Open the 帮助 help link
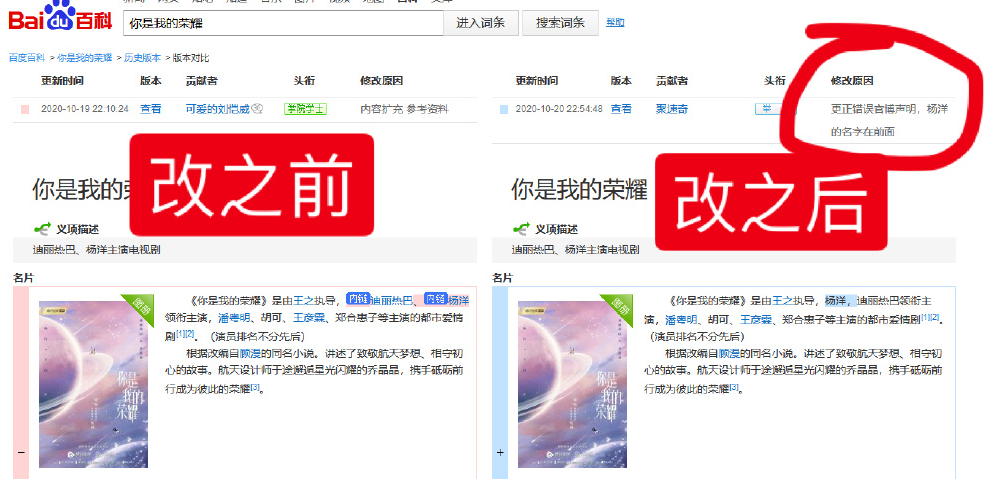This screenshot has width=985, height=479. (615, 23)
